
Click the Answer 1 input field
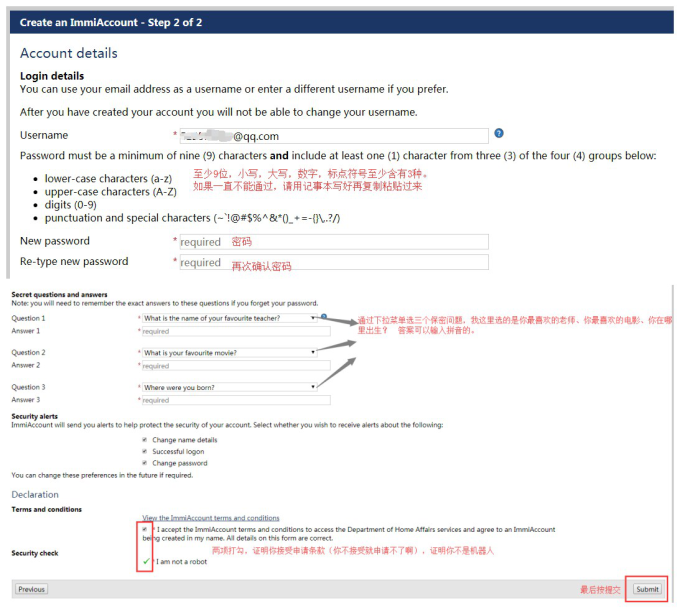pyautogui.click(x=234, y=331)
